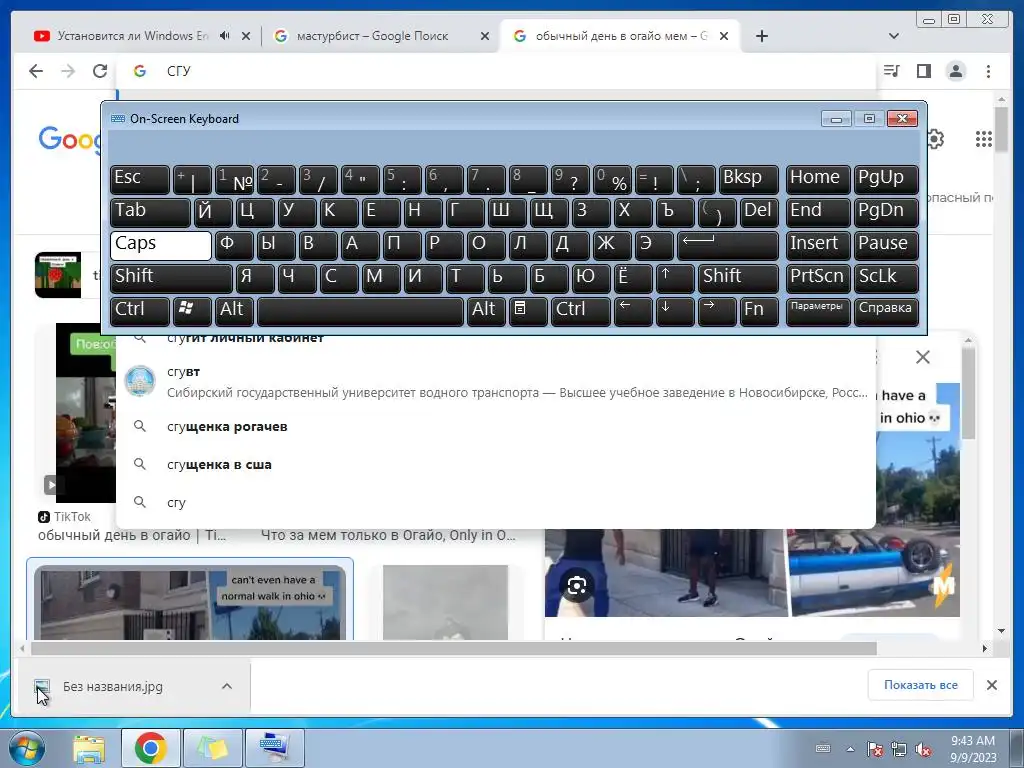Click the Bksp key on keyboard
1024x768 pixels.
[748, 180]
